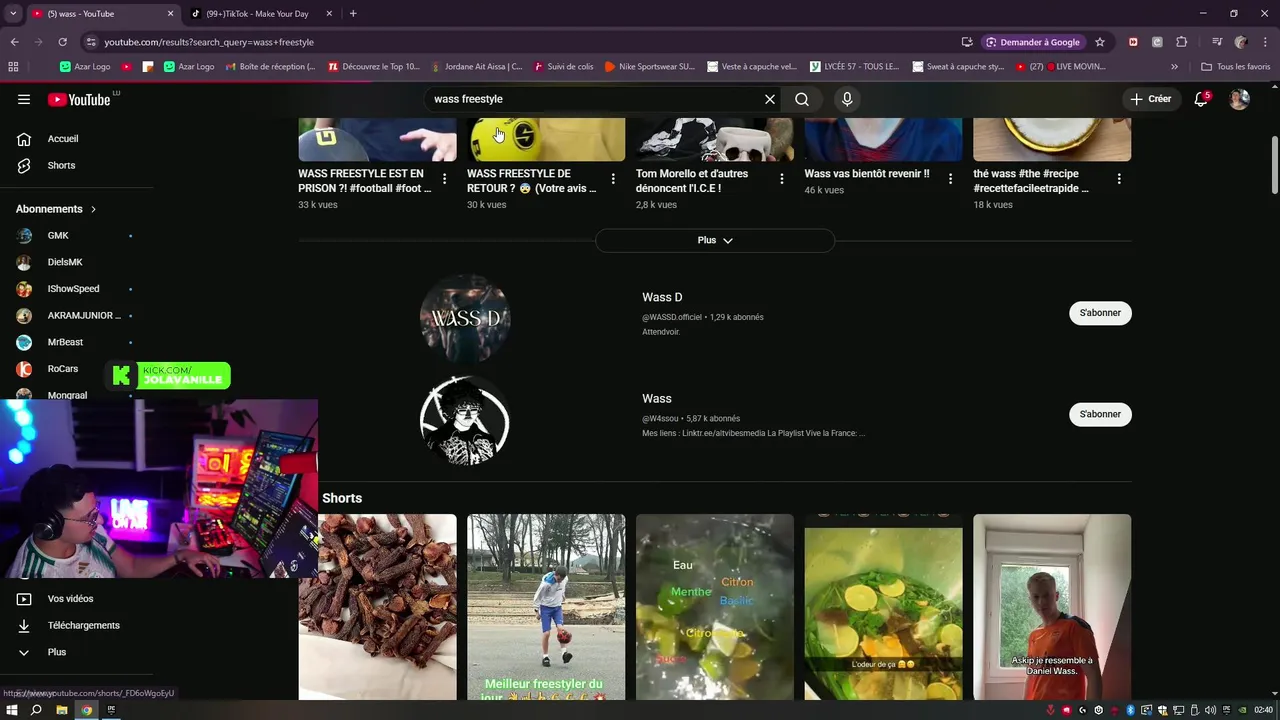The width and height of the screenshot is (1280, 720).
Task: Open the browser apps grid icon
Action: coord(13,67)
